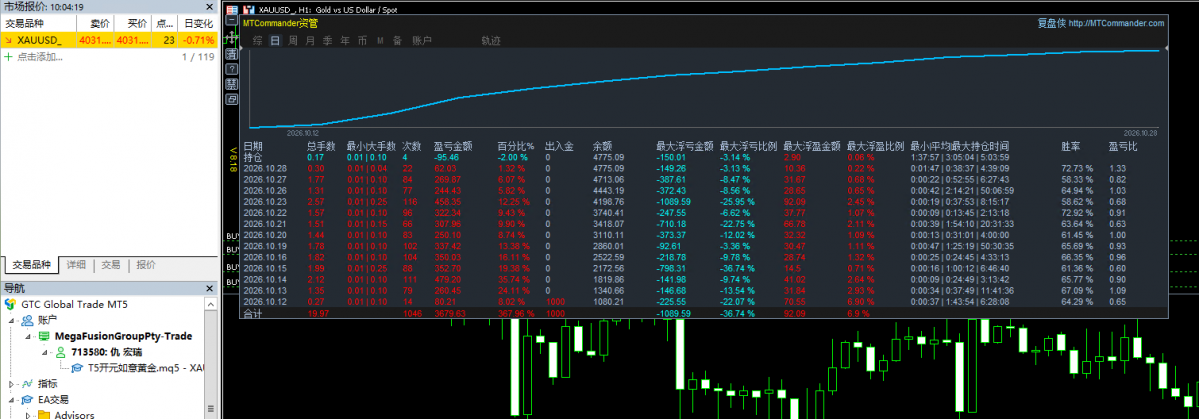1199x419 pixels.
Task: Expand the 指标 indicators tree node
Action: pos(11,384)
